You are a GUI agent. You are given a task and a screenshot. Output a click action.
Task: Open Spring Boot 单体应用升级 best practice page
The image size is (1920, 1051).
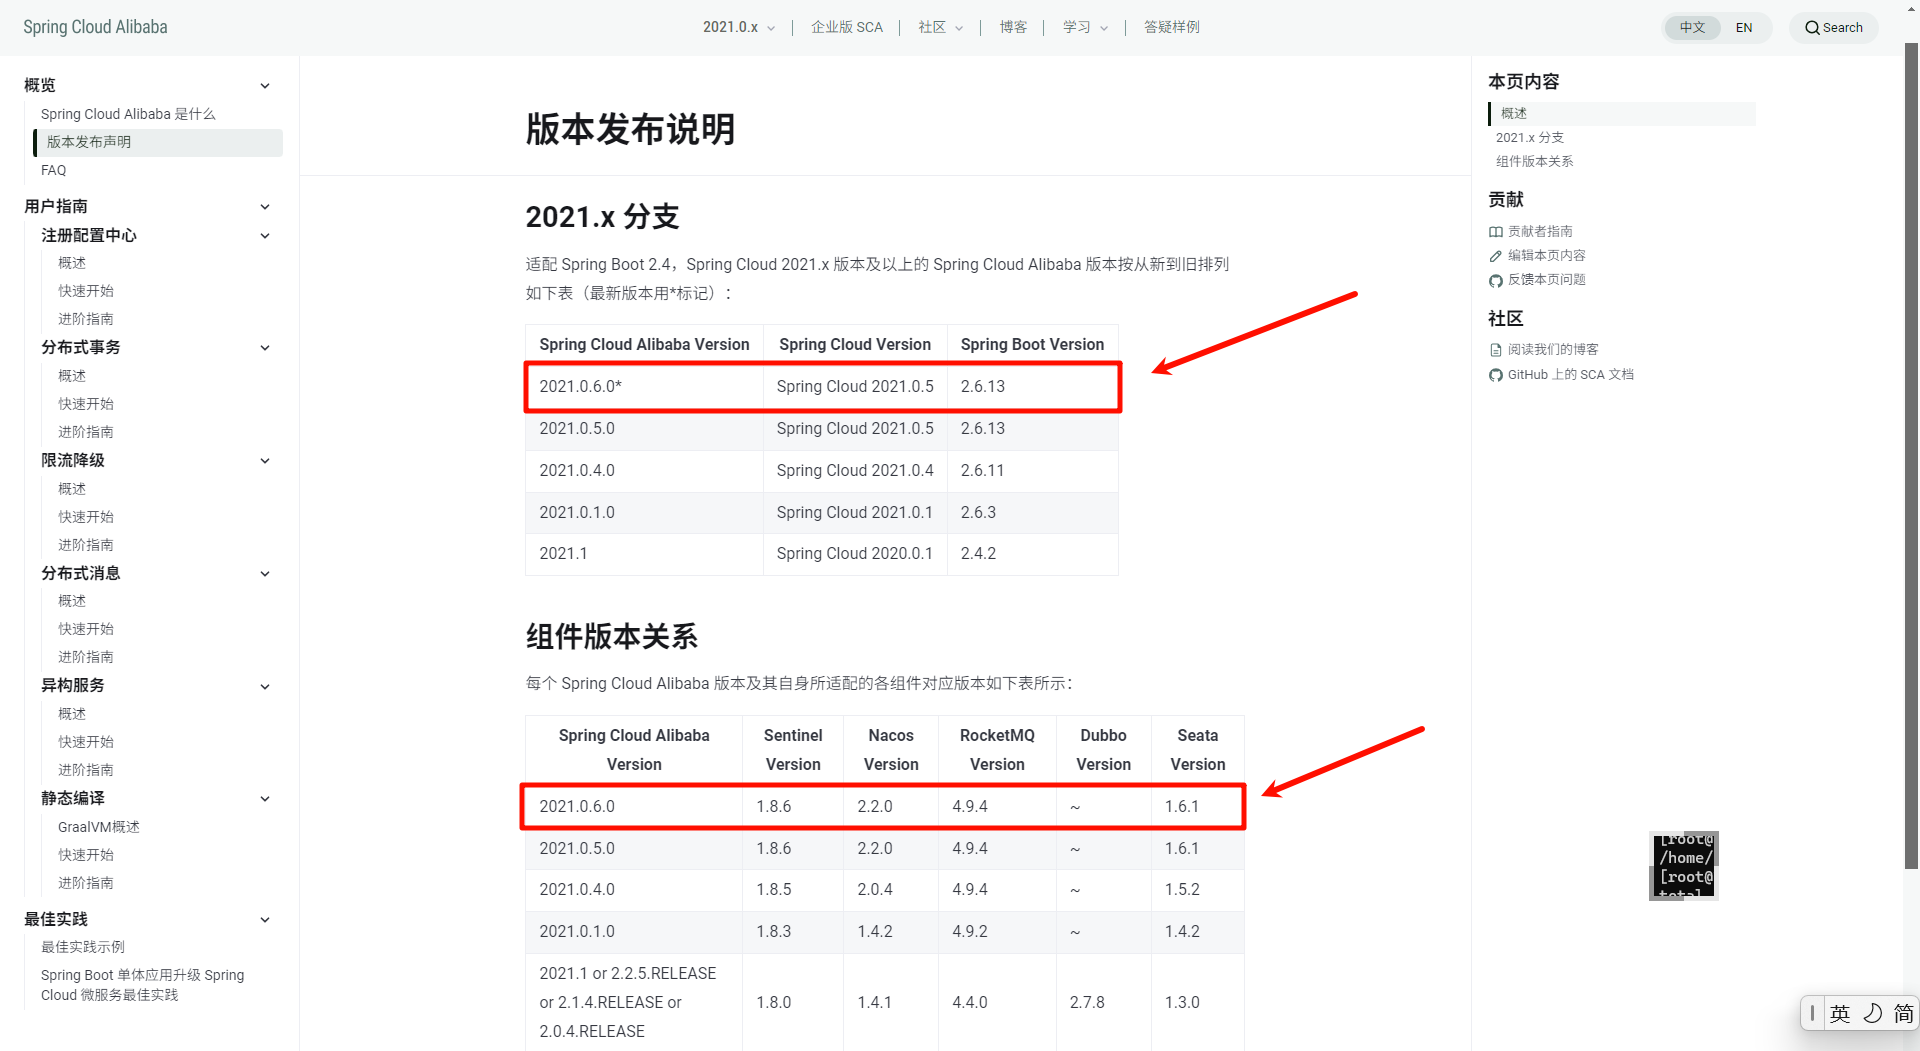[x=142, y=985]
